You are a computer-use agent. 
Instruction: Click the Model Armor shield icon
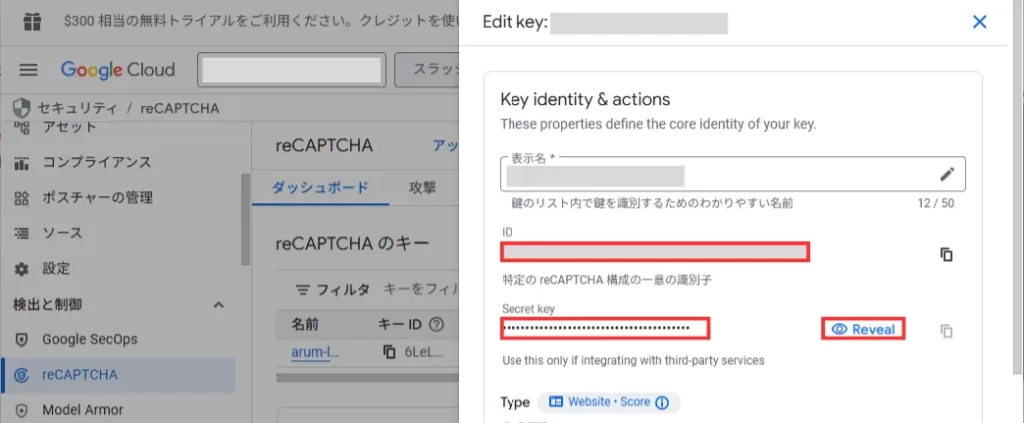pyautogui.click(x=22, y=411)
